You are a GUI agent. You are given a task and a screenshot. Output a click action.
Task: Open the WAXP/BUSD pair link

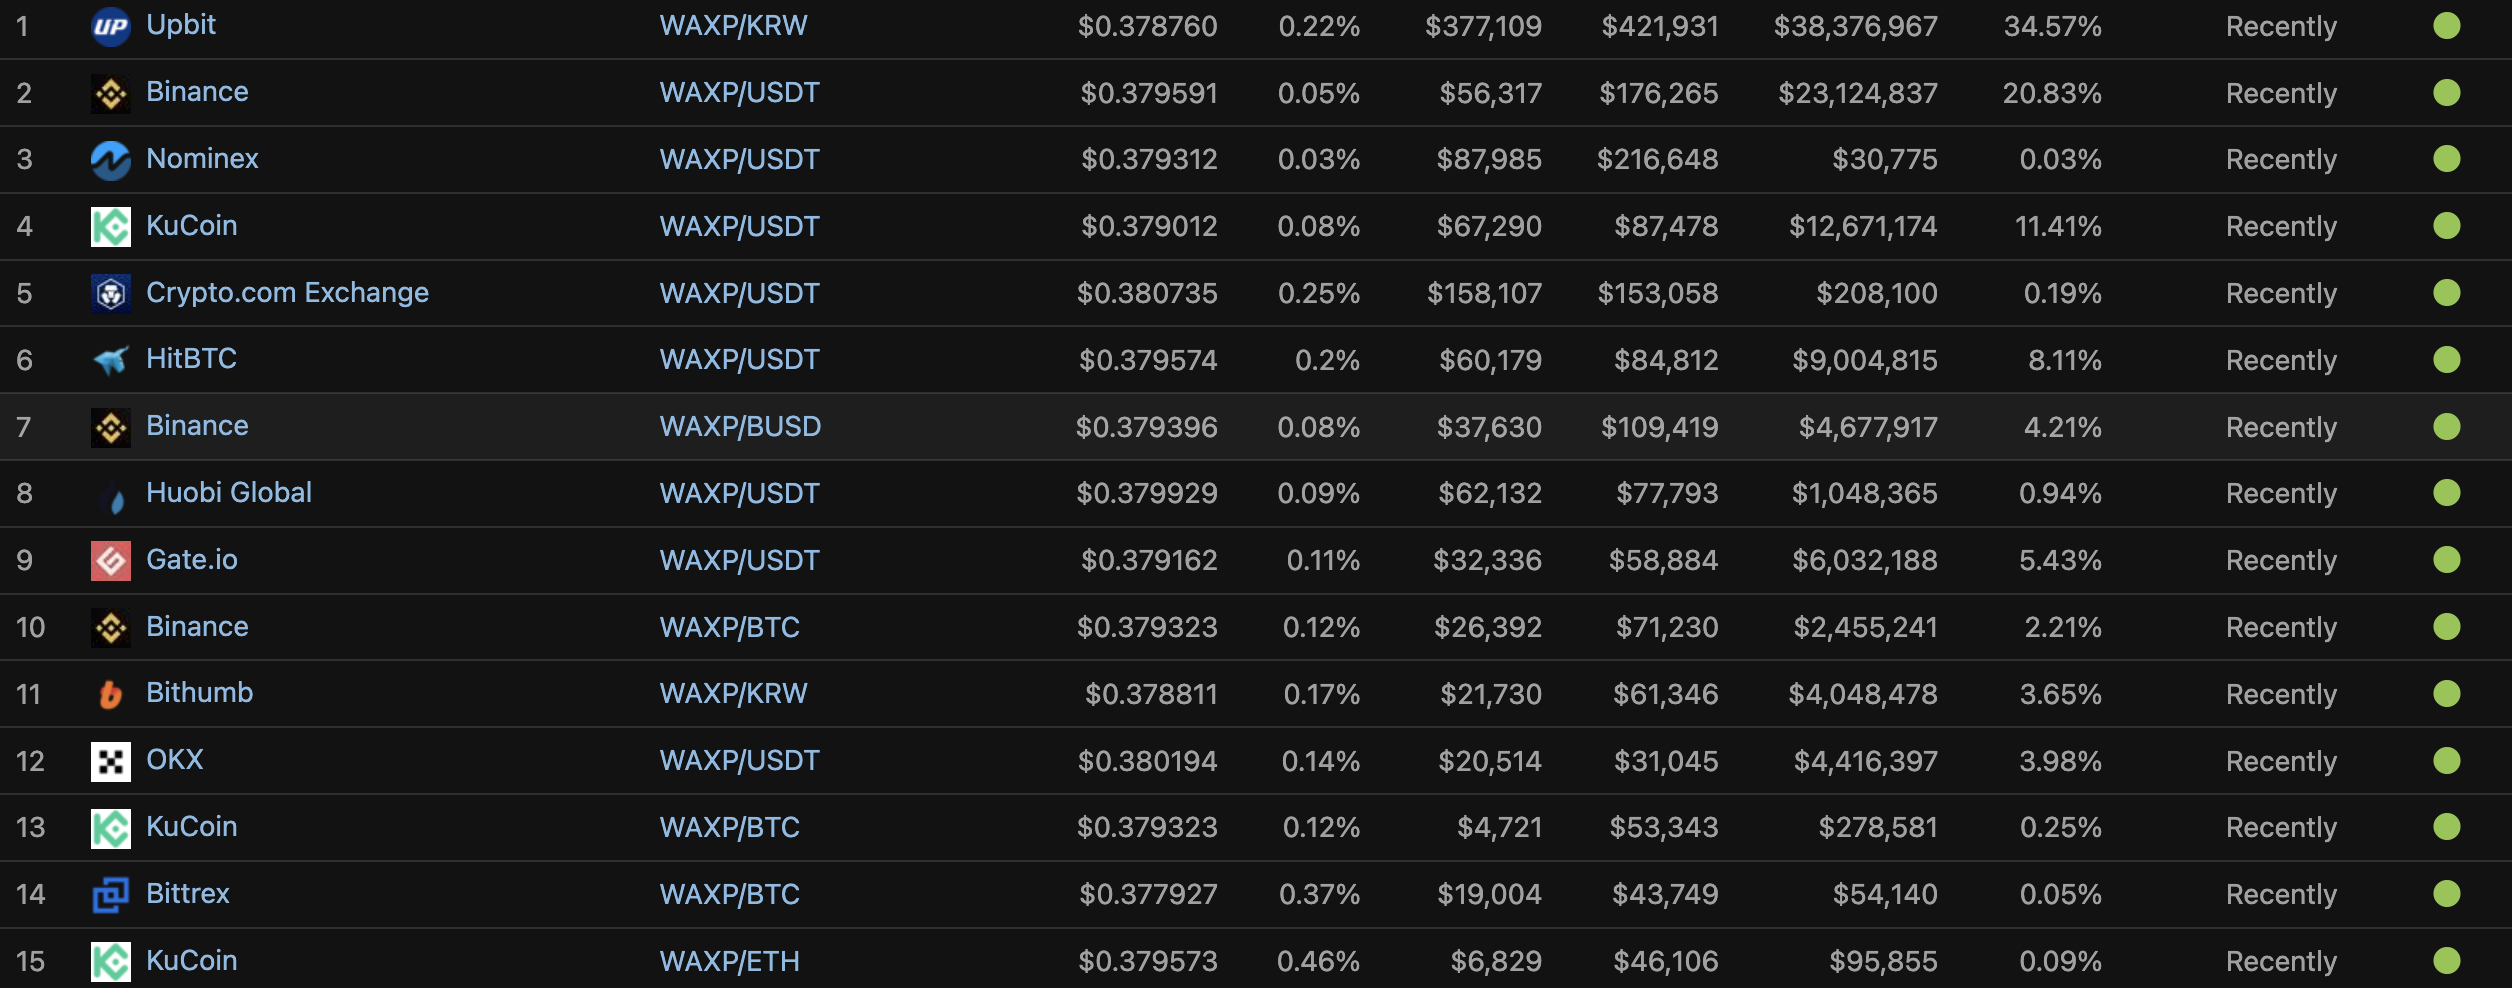pyautogui.click(x=740, y=427)
